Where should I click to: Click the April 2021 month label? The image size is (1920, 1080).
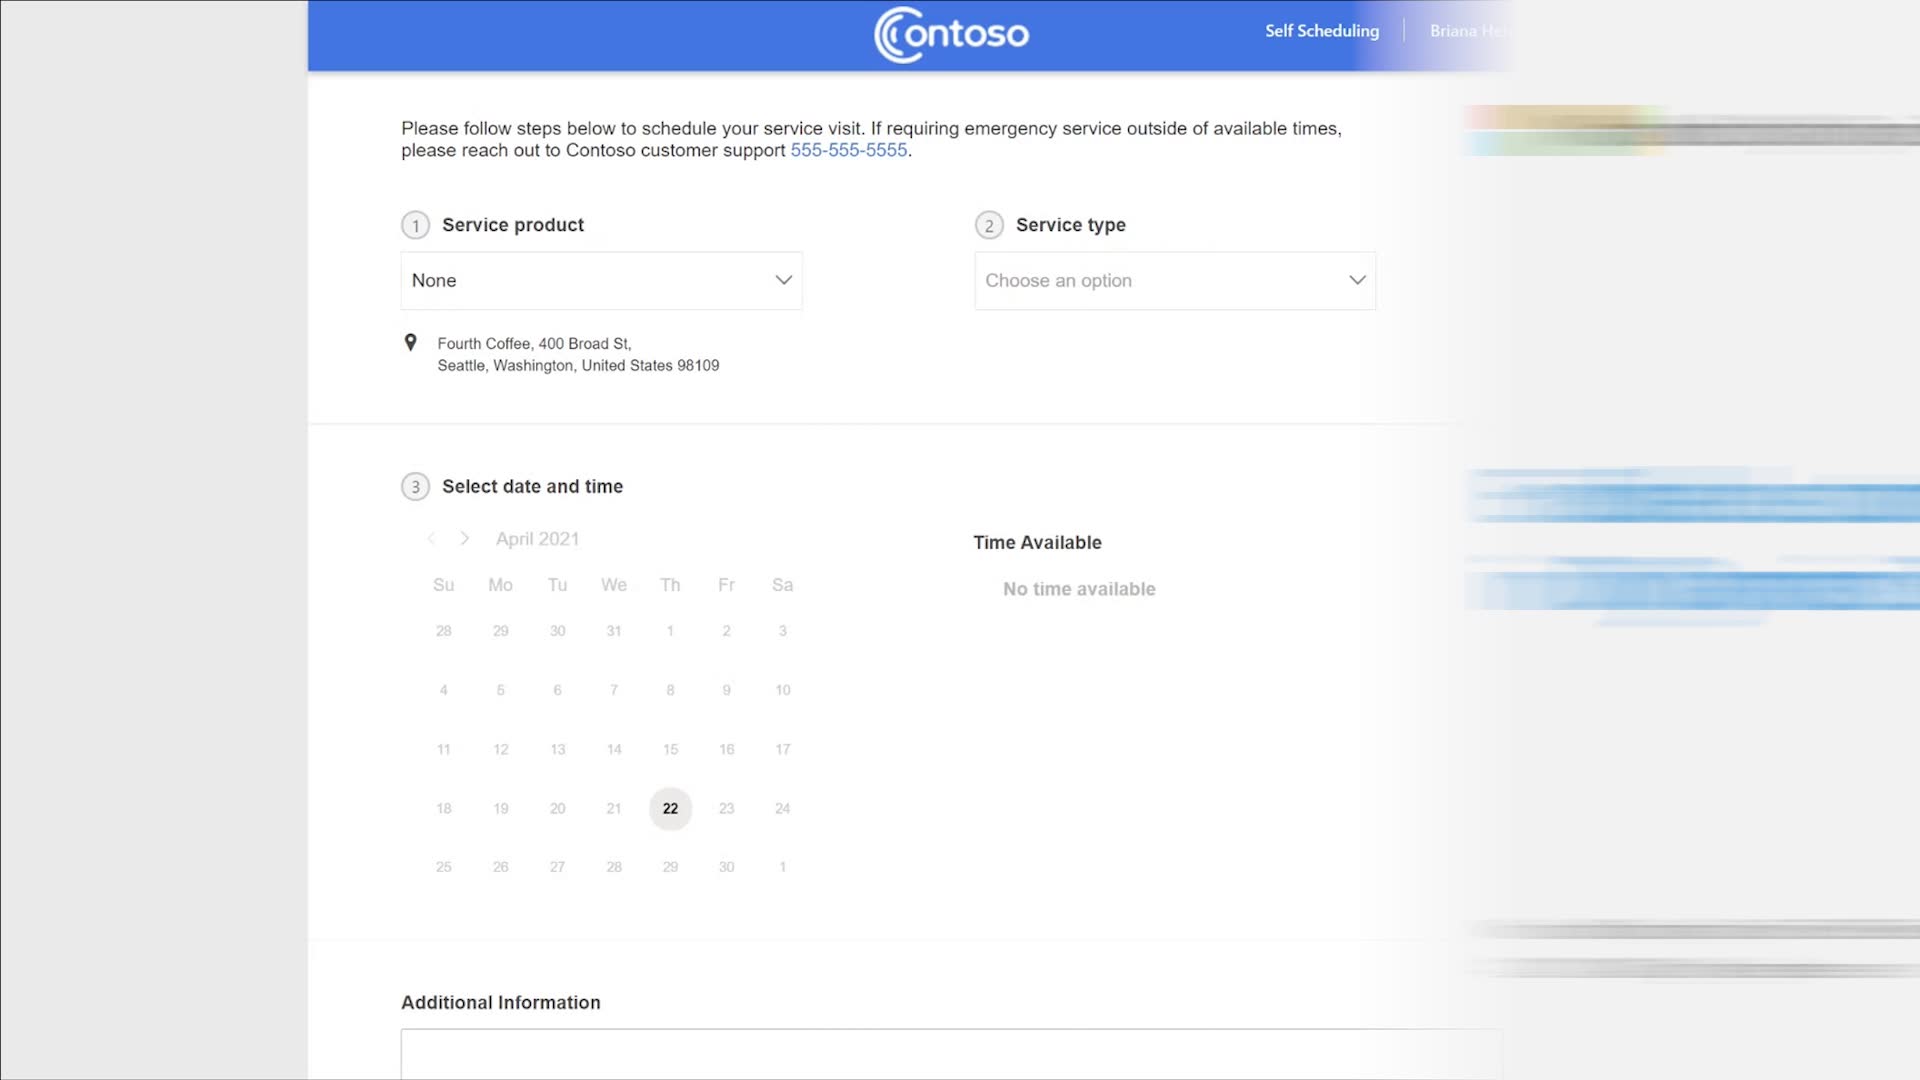pyautogui.click(x=538, y=538)
